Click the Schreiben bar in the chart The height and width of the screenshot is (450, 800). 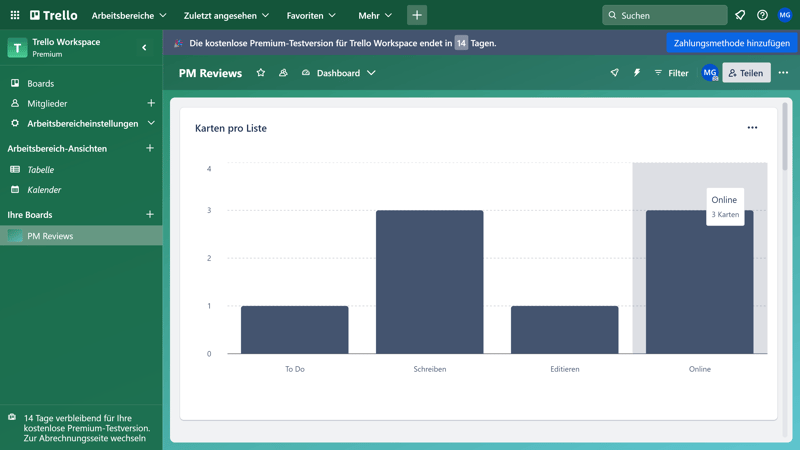coord(429,281)
